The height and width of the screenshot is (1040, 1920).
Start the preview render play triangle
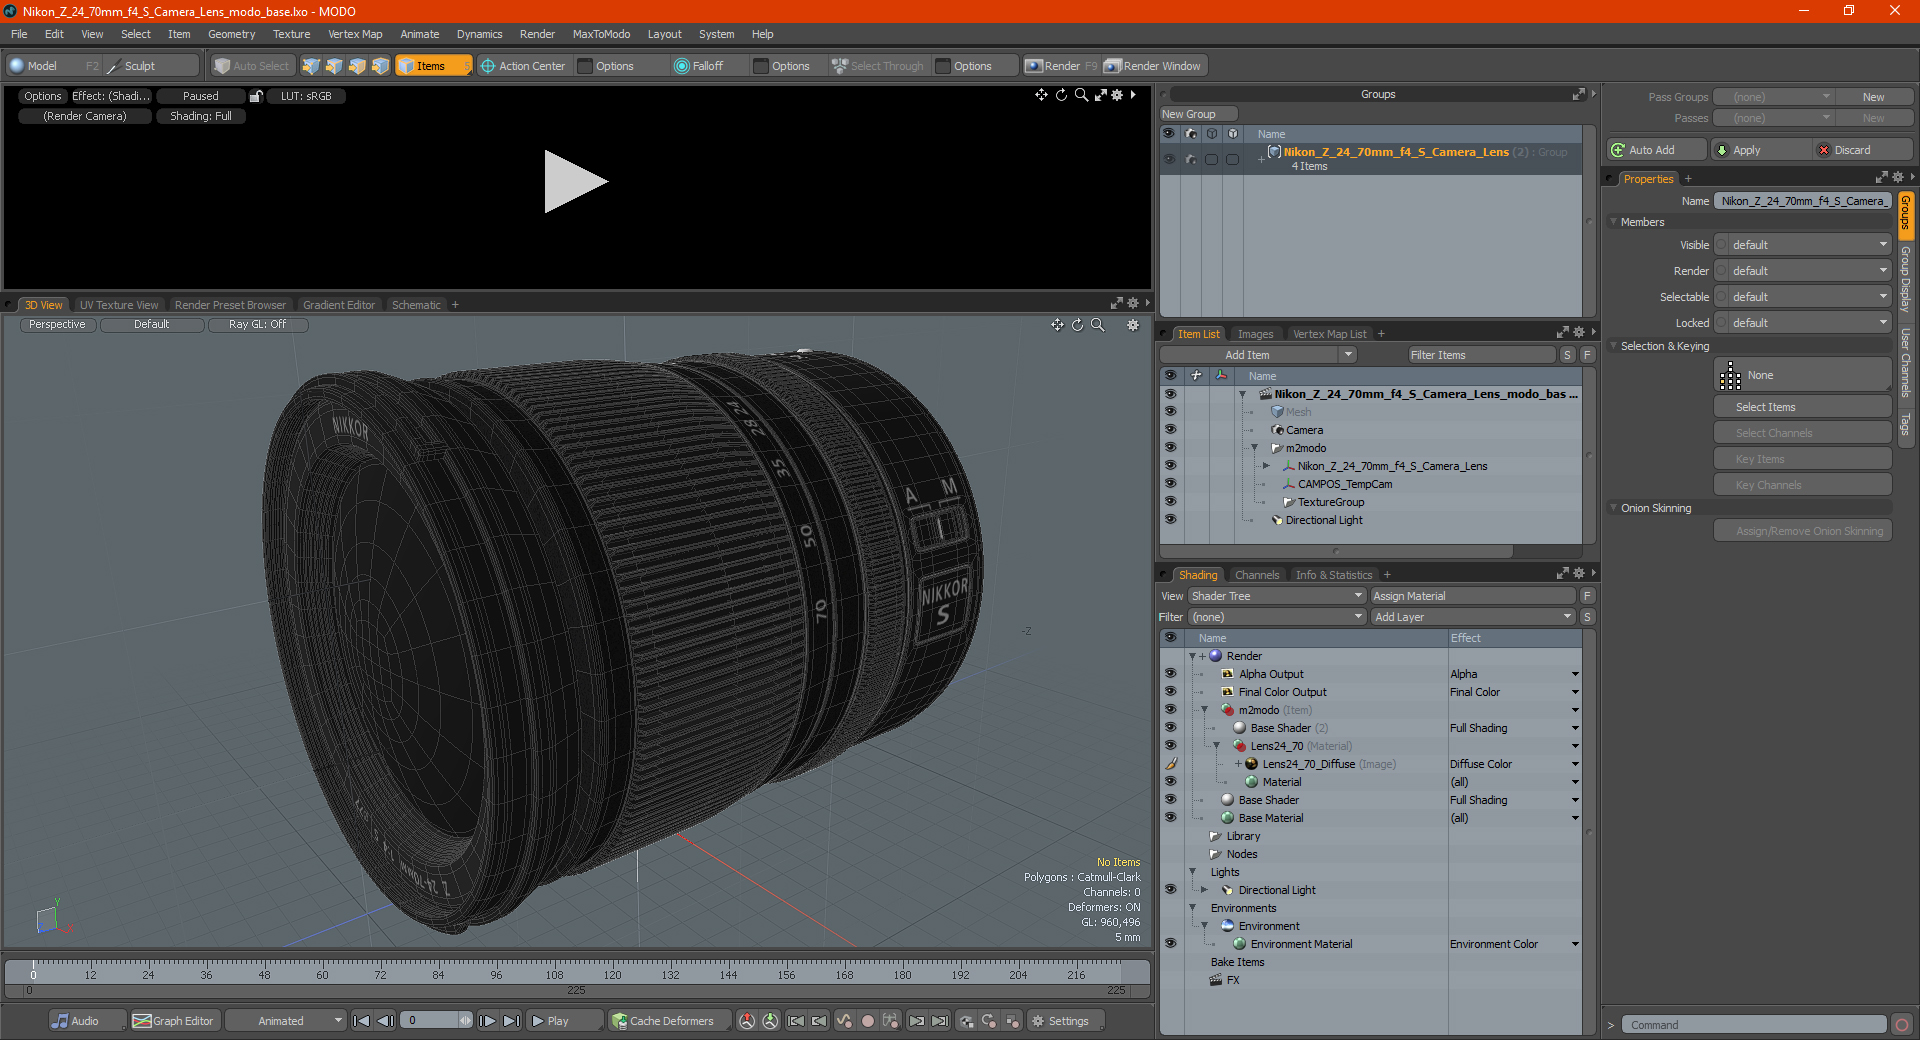pos(575,181)
